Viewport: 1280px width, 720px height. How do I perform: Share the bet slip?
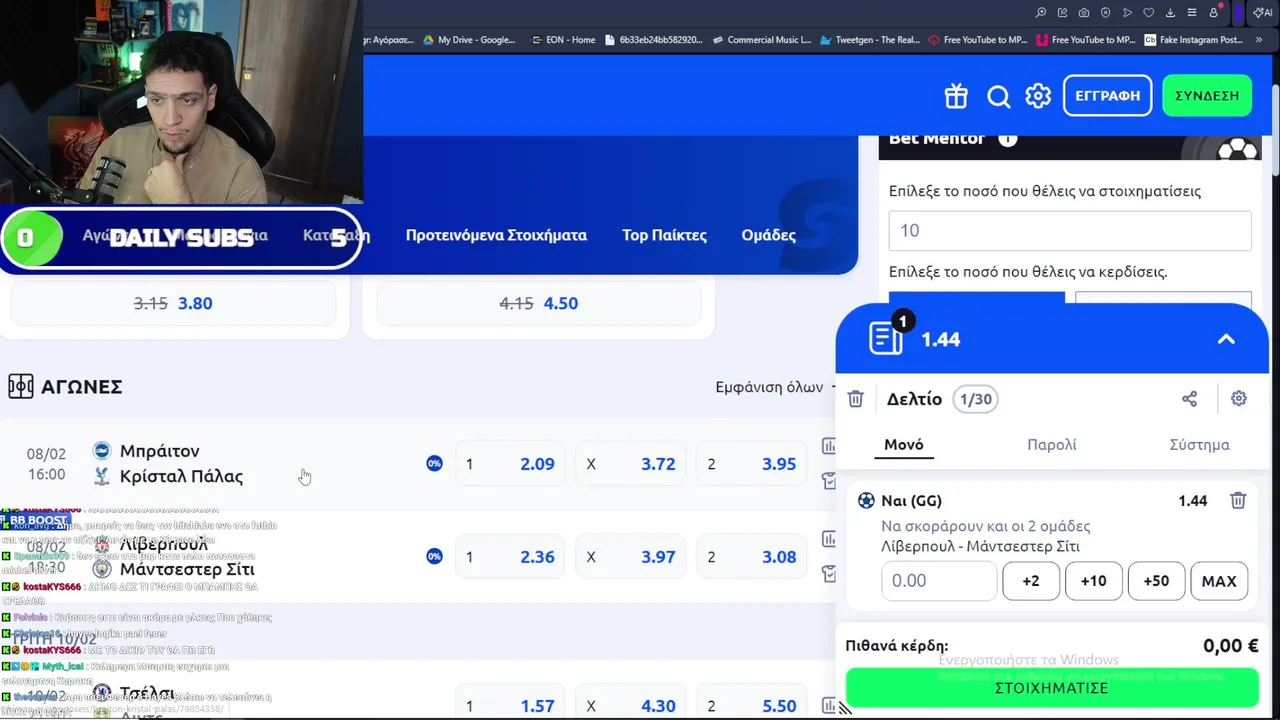[1189, 399]
